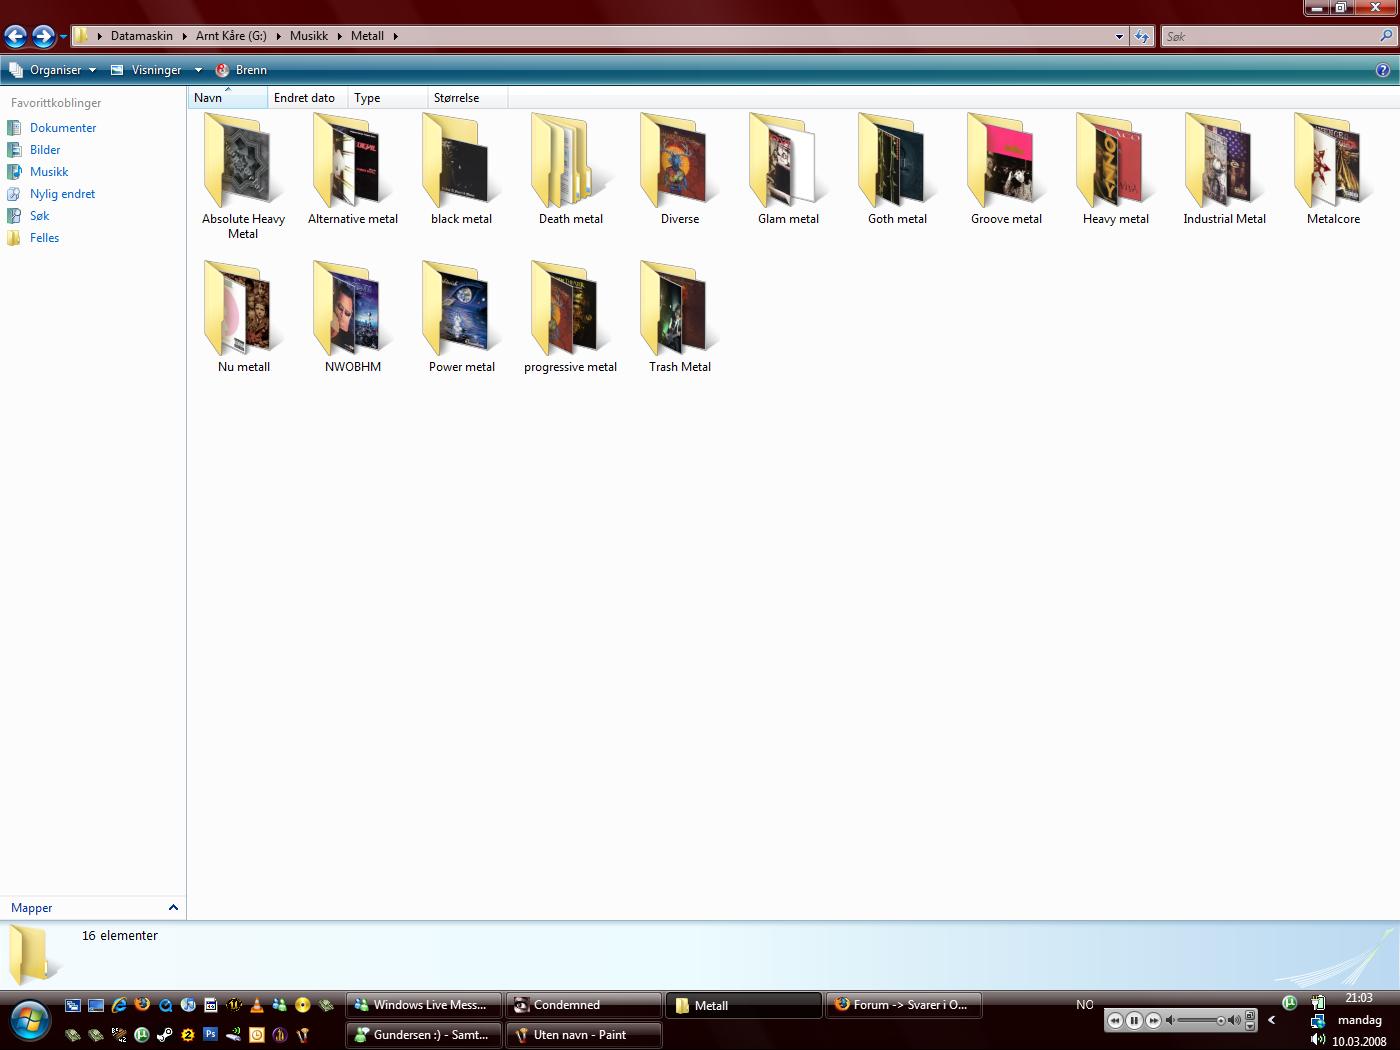This screenshot has width=1400, height=1050.
Task: Click the Forward navigation arrow
Action: tap(43, 37)
